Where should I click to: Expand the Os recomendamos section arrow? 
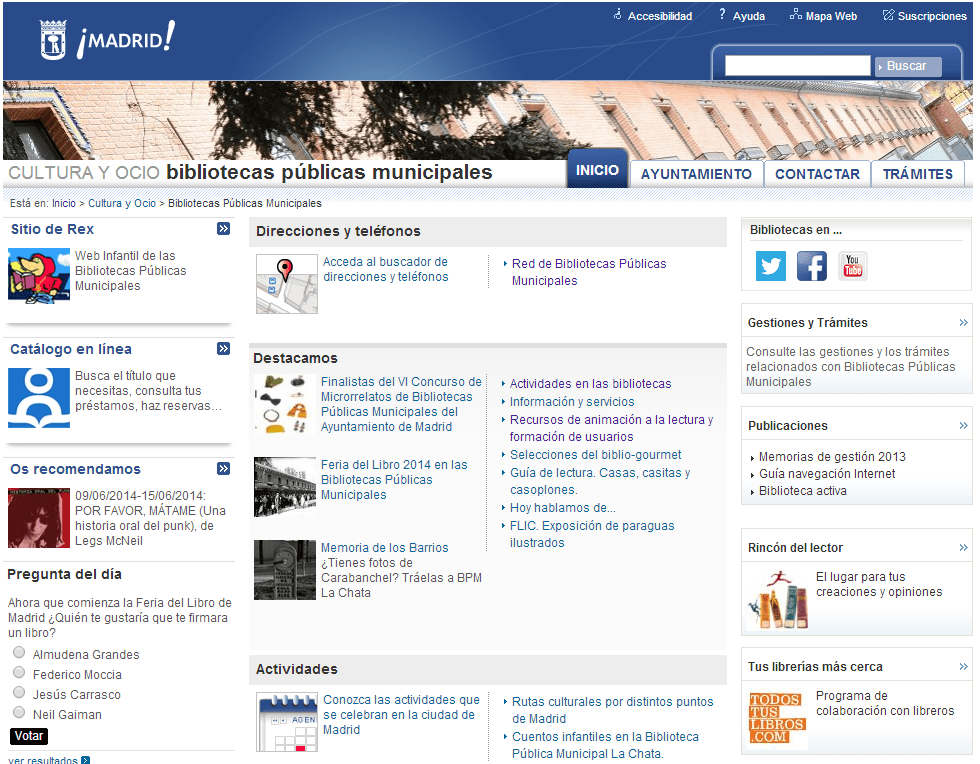click(224, 469)
